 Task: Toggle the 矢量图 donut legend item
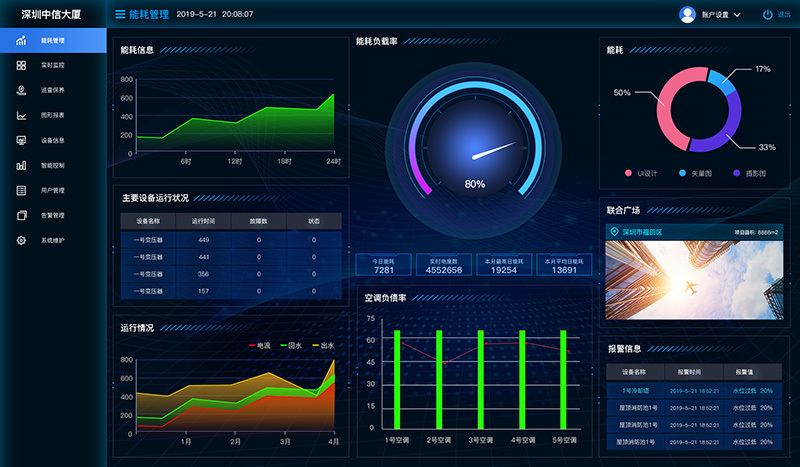695,174
